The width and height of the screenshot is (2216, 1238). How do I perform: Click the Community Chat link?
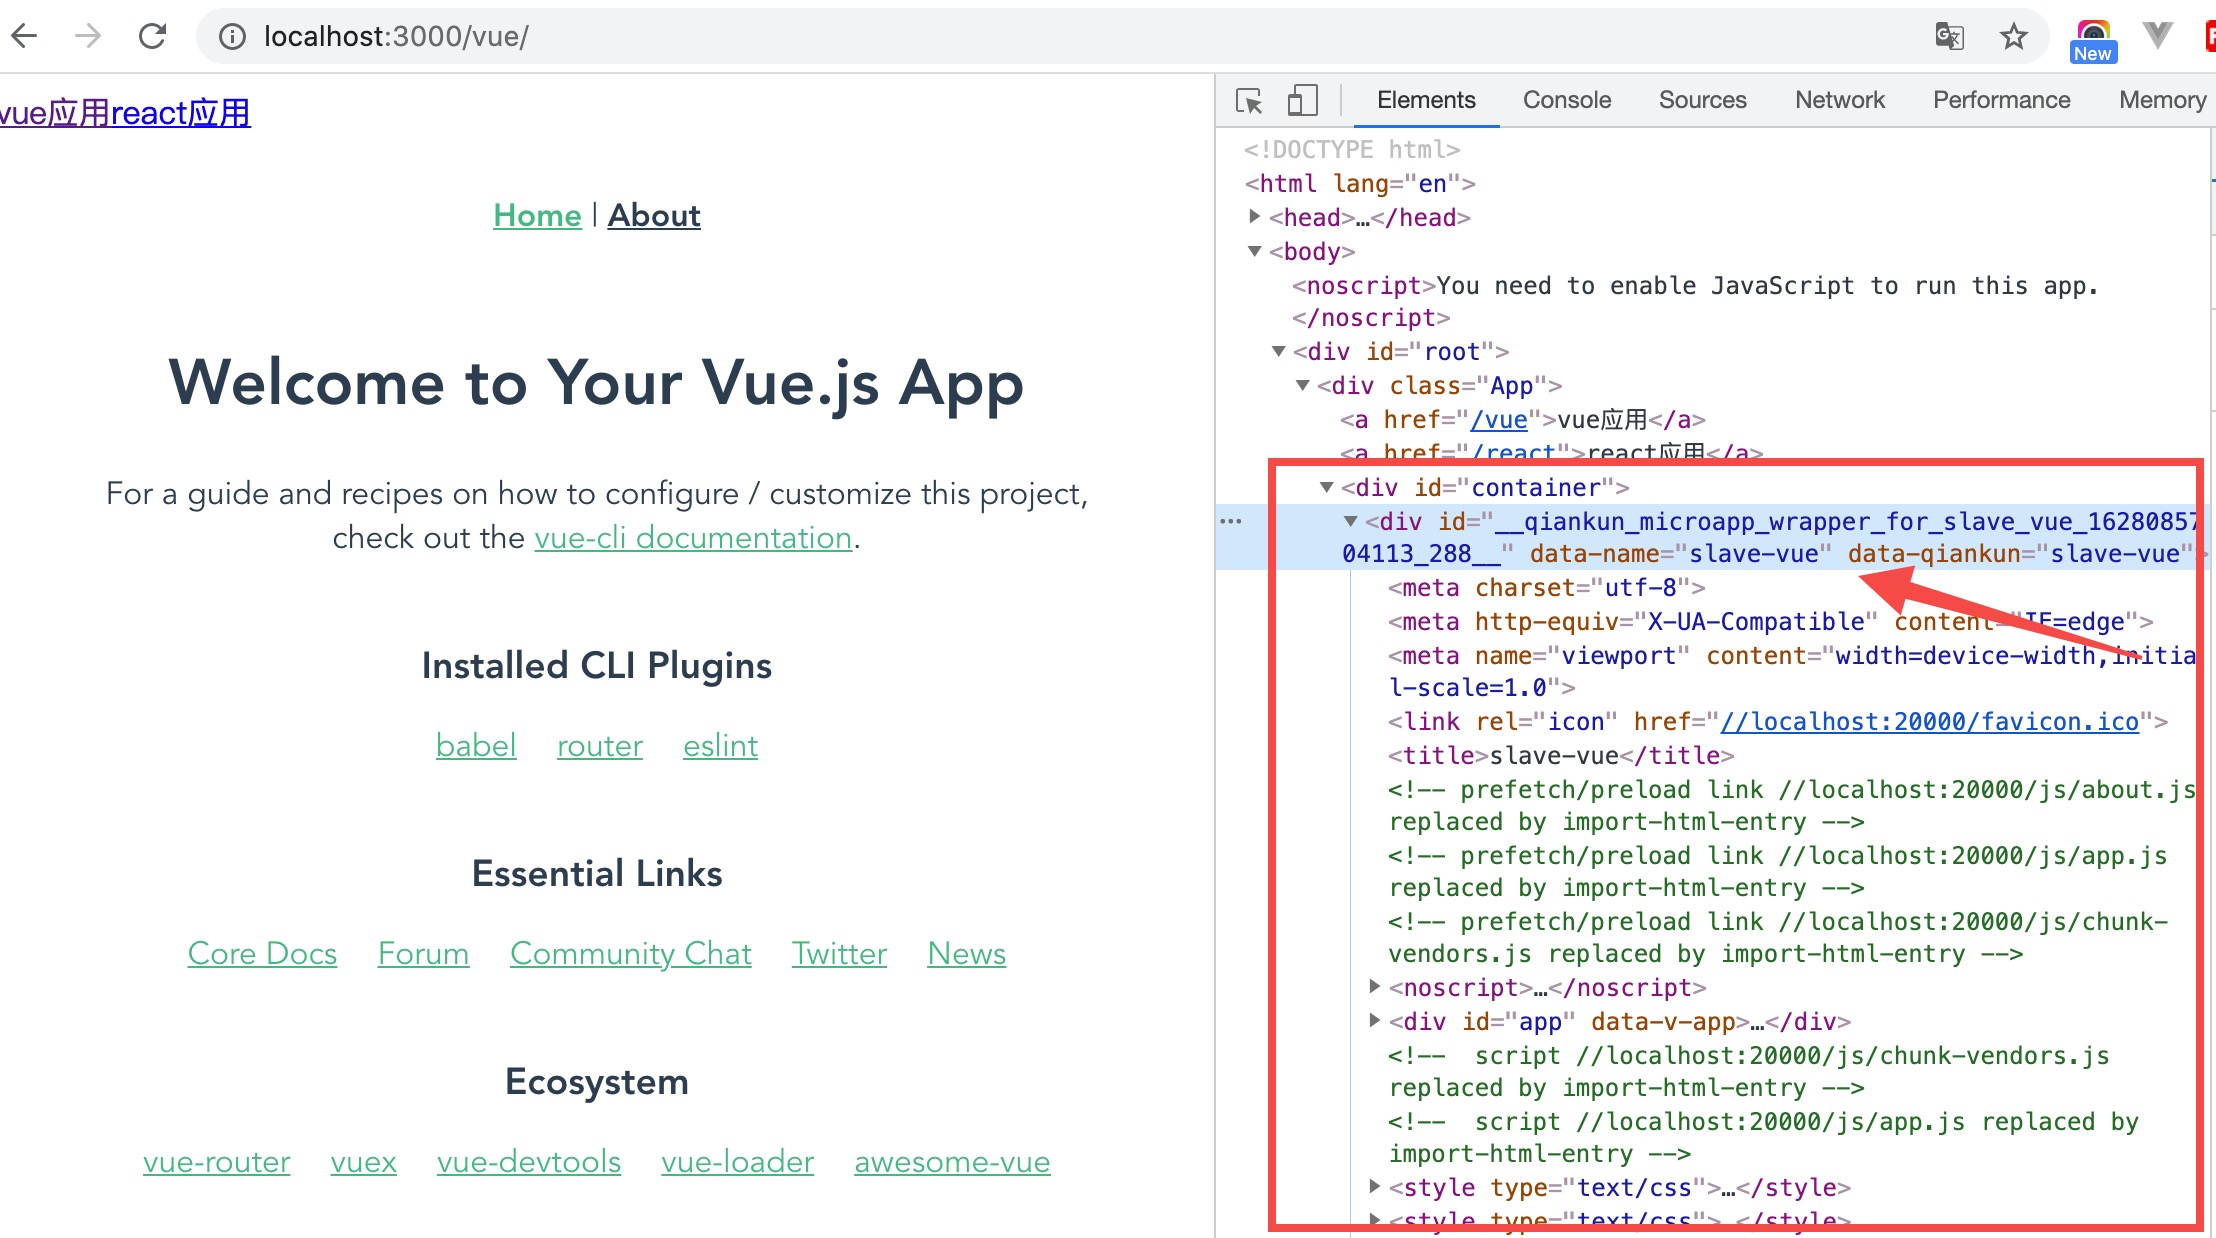630,953
